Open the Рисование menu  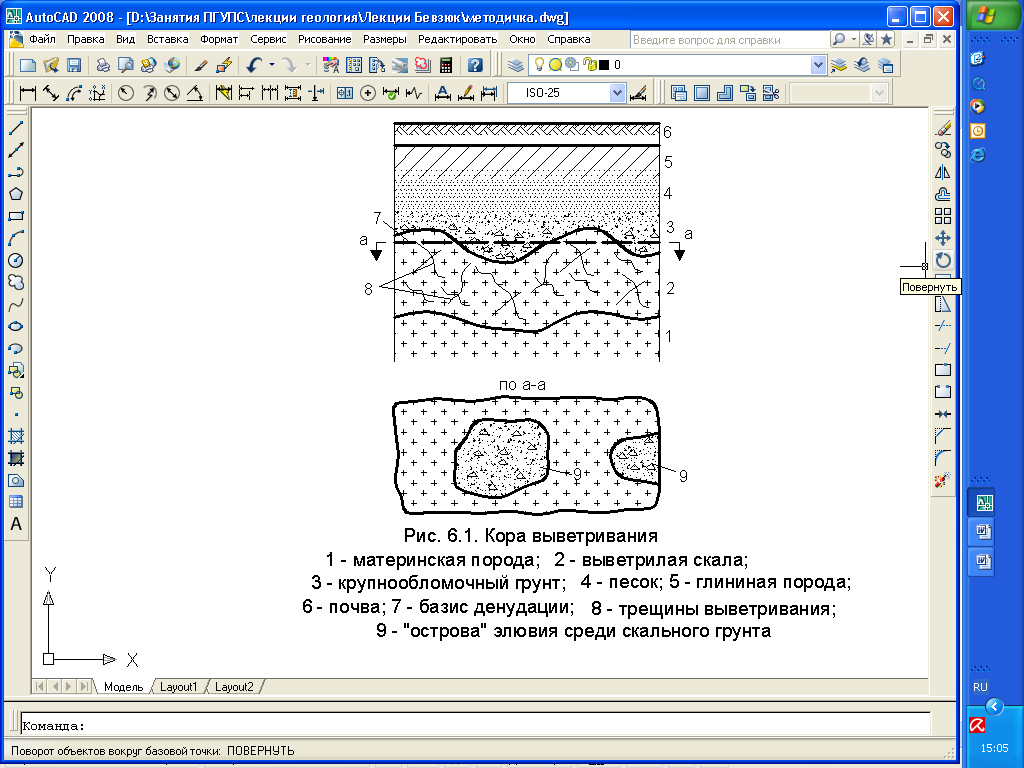(x=325, y=39)
